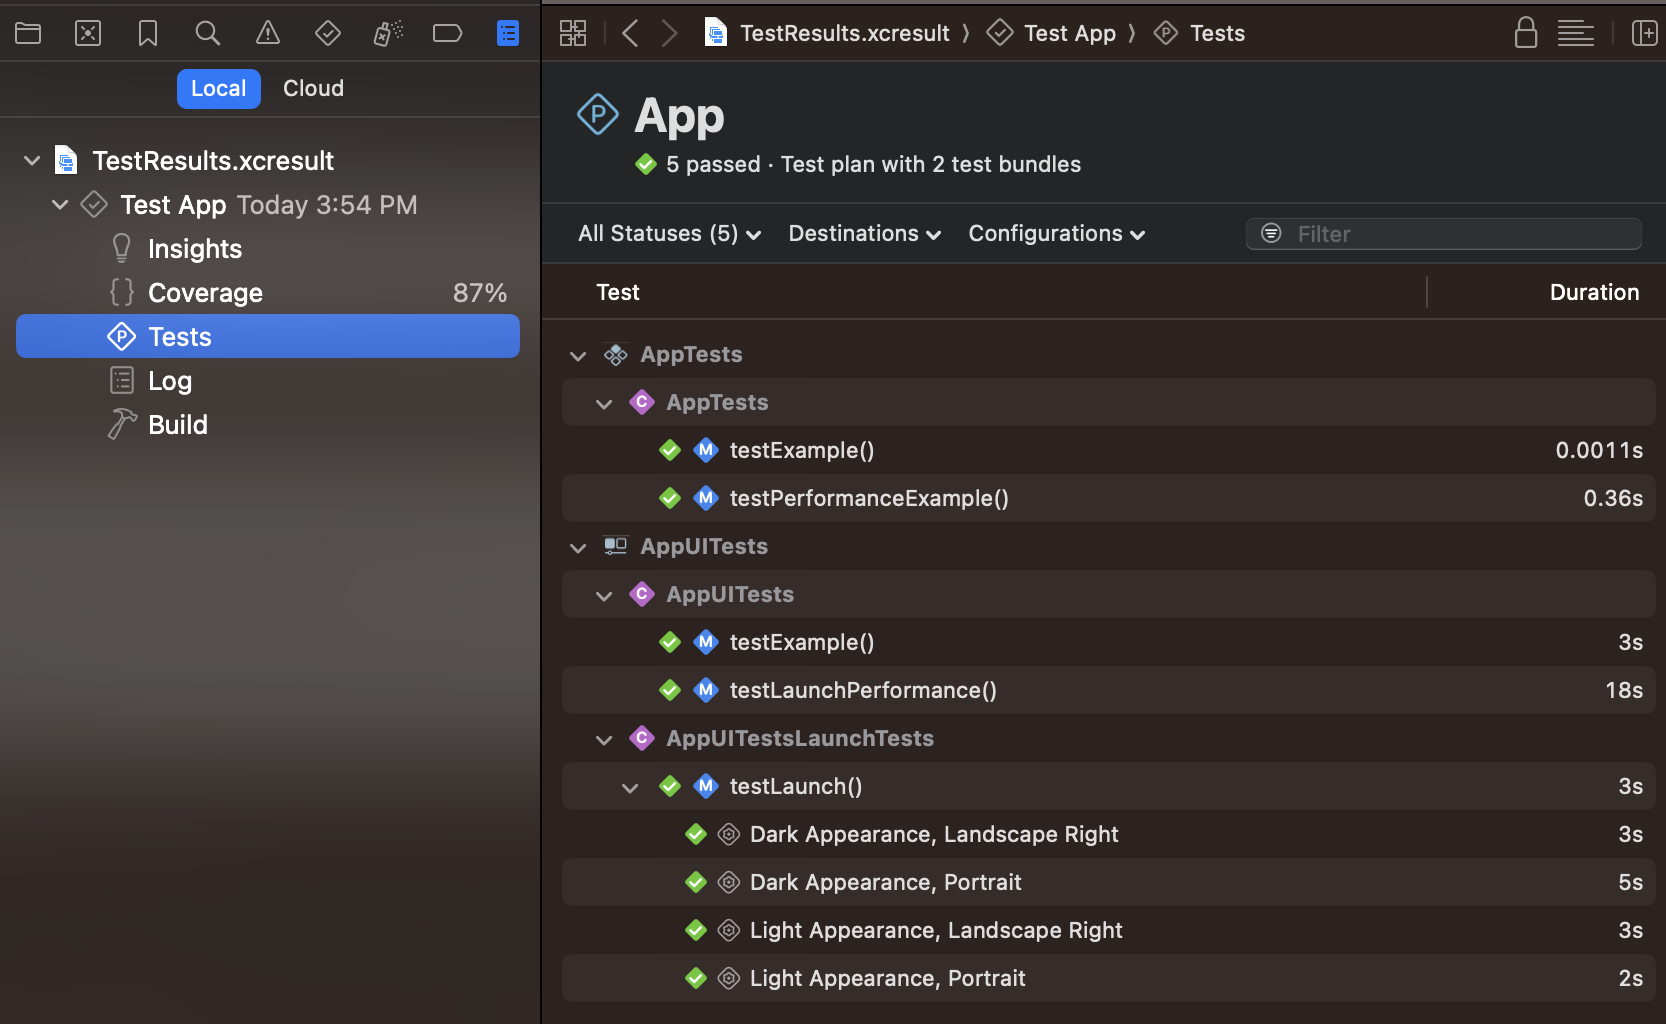The image size is (1666, 1024).
Task: Select Dark Appearance, Landscape Right row
Action: 1108,834
